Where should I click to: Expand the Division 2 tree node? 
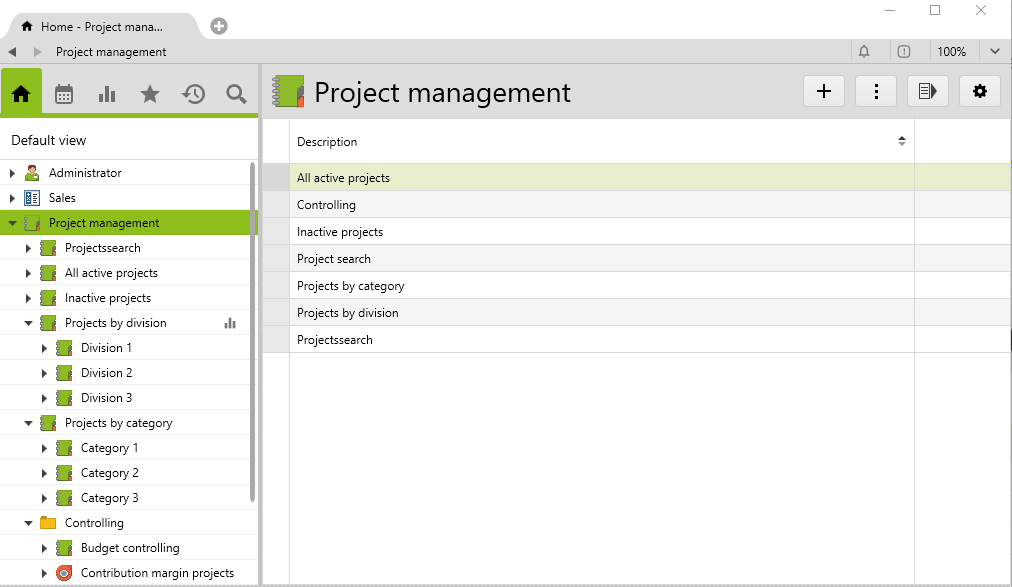44,373
